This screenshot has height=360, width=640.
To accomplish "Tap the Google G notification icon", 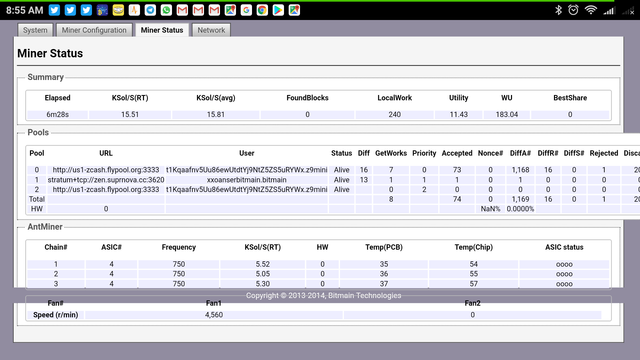I will point(246,10).
